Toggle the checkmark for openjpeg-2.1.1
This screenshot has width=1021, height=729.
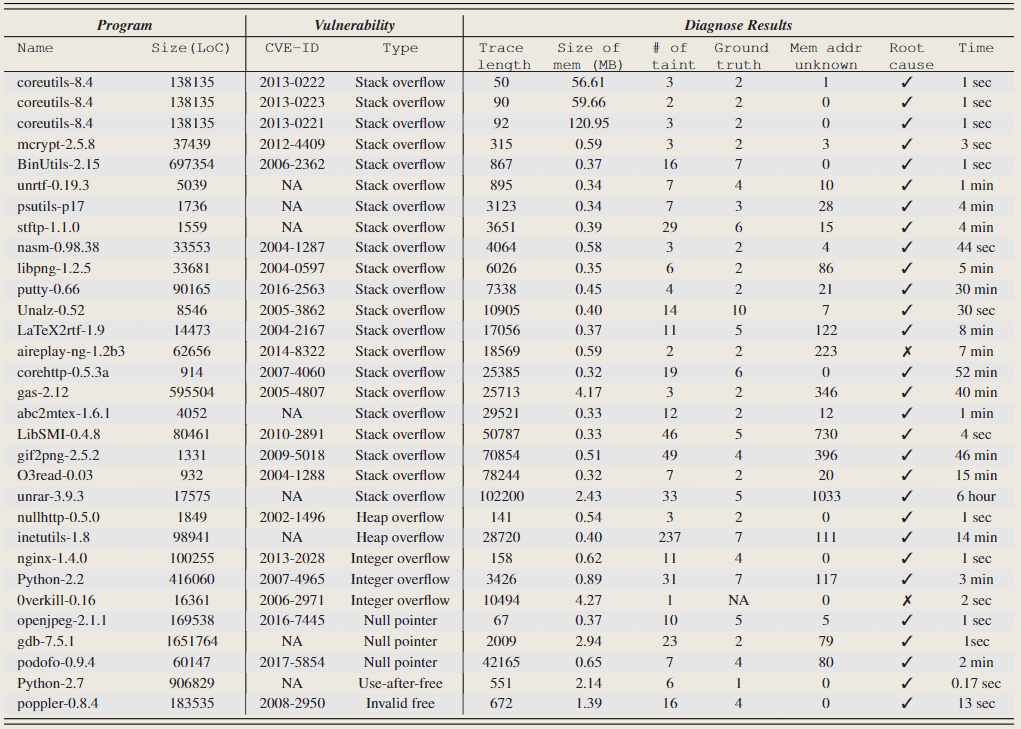click(x=906, y=620)
